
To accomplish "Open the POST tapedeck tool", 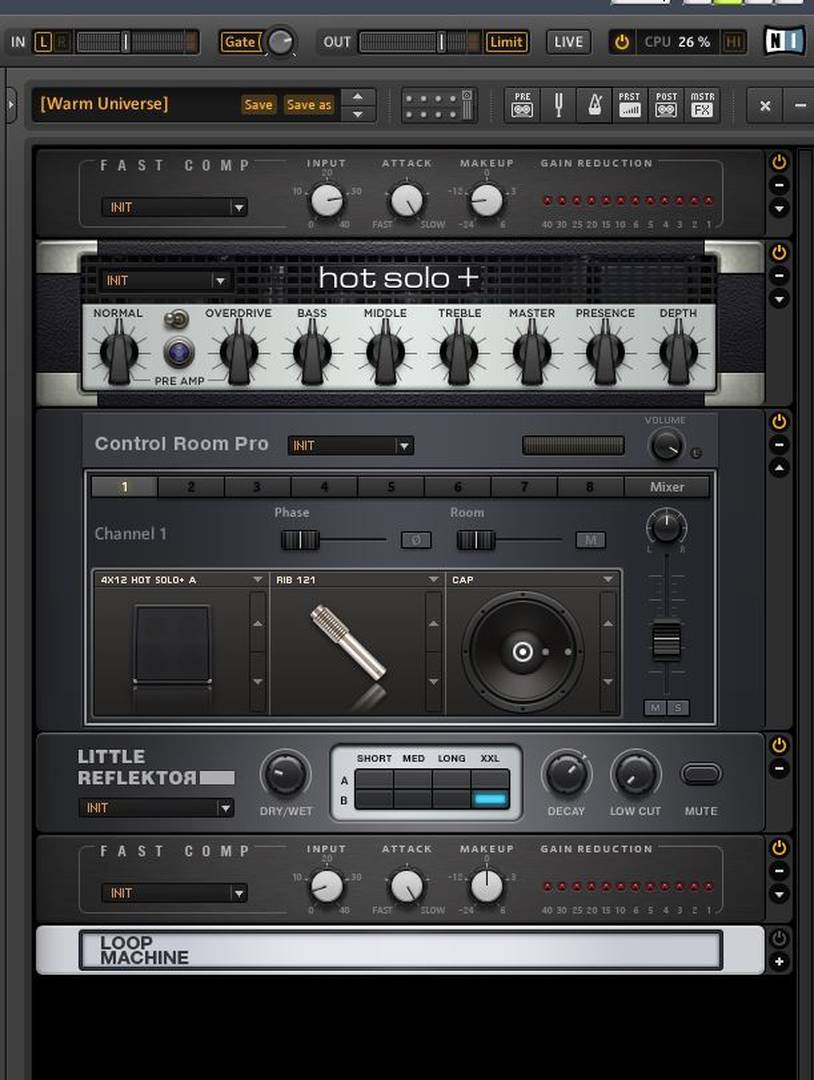I will (x=666, y=105).
